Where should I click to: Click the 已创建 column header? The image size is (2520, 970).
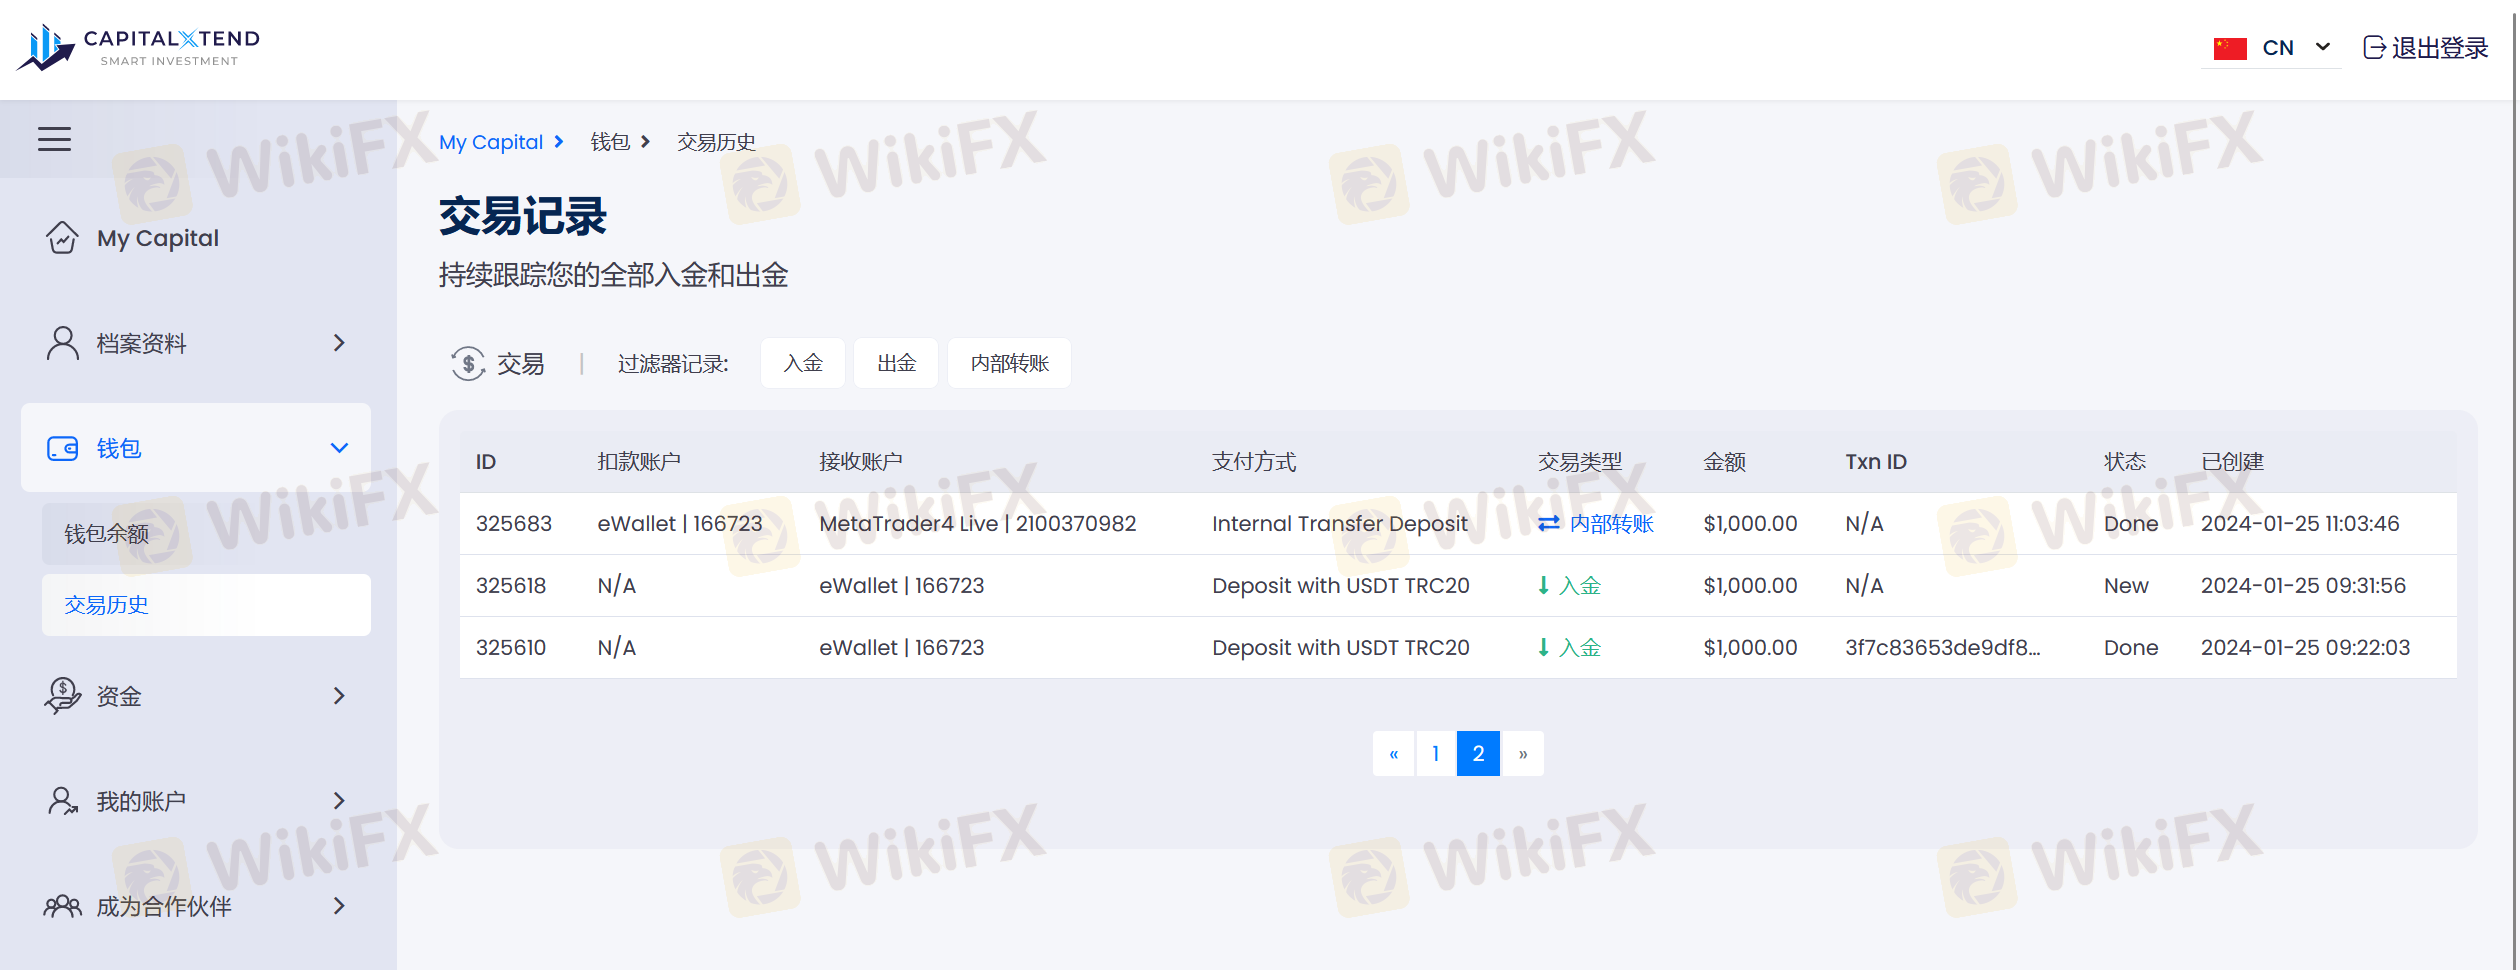[2233, 461]
